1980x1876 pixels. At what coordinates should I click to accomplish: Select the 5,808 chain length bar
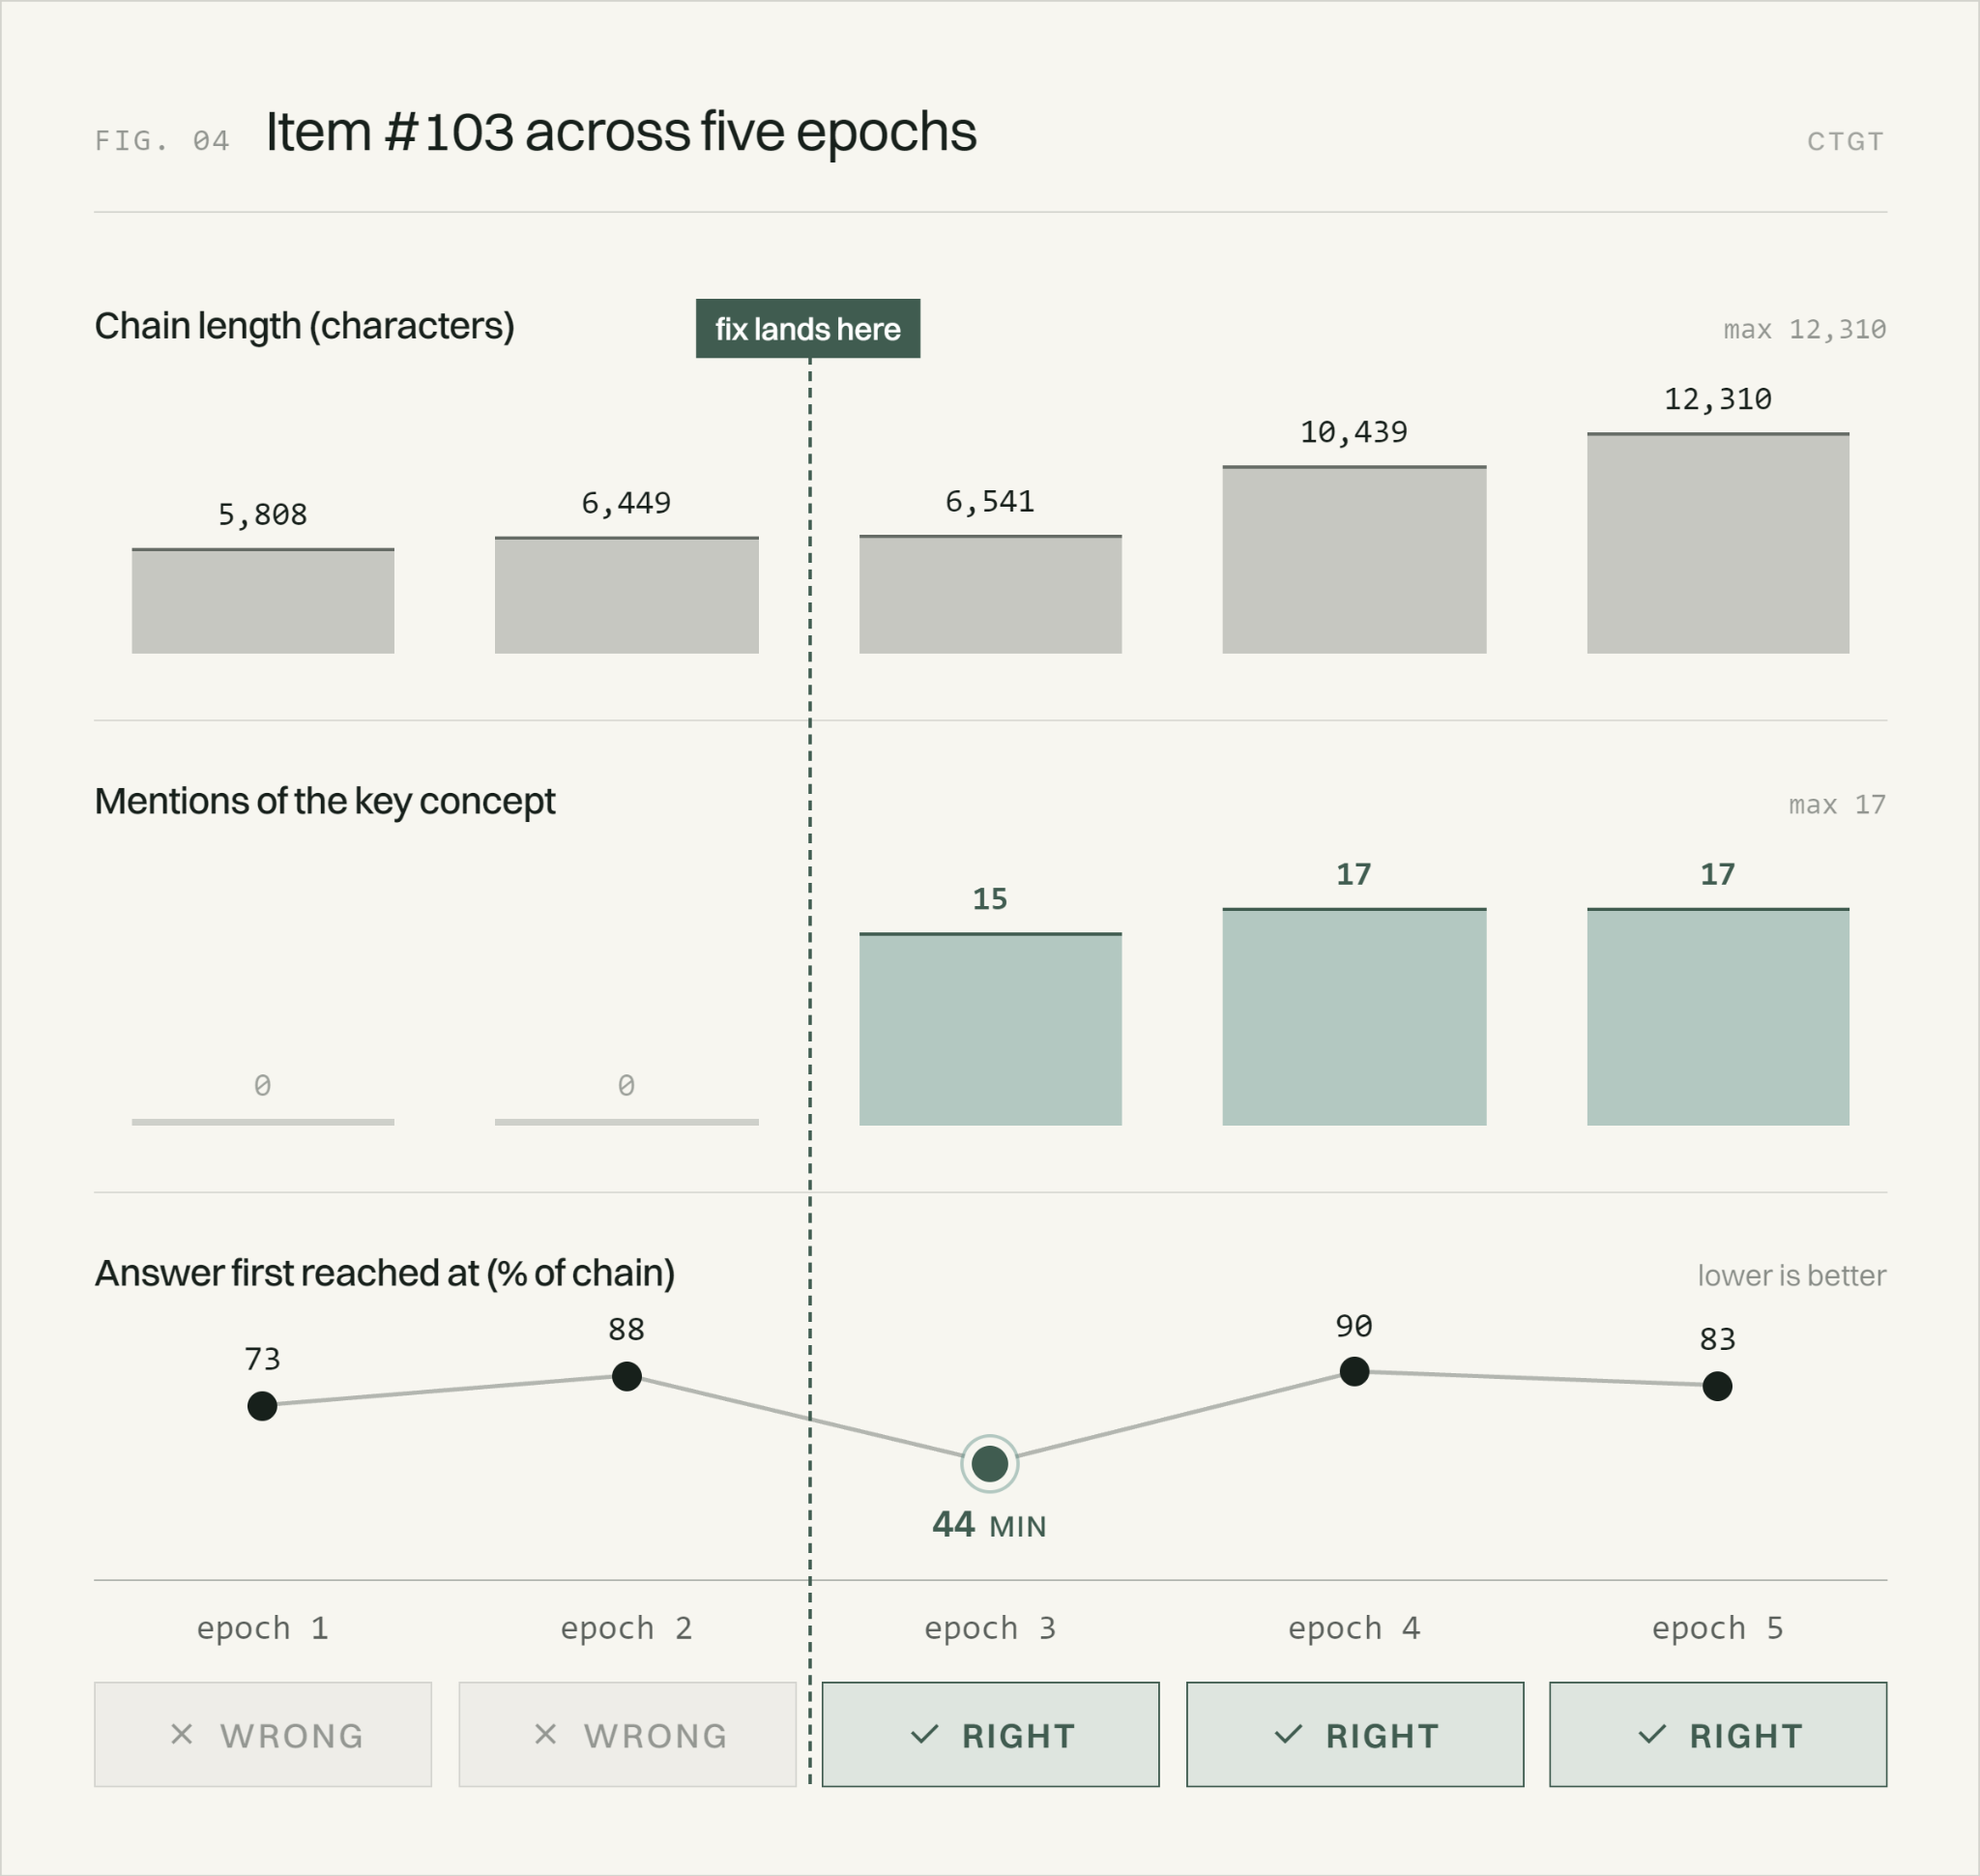tap(263, 601)
